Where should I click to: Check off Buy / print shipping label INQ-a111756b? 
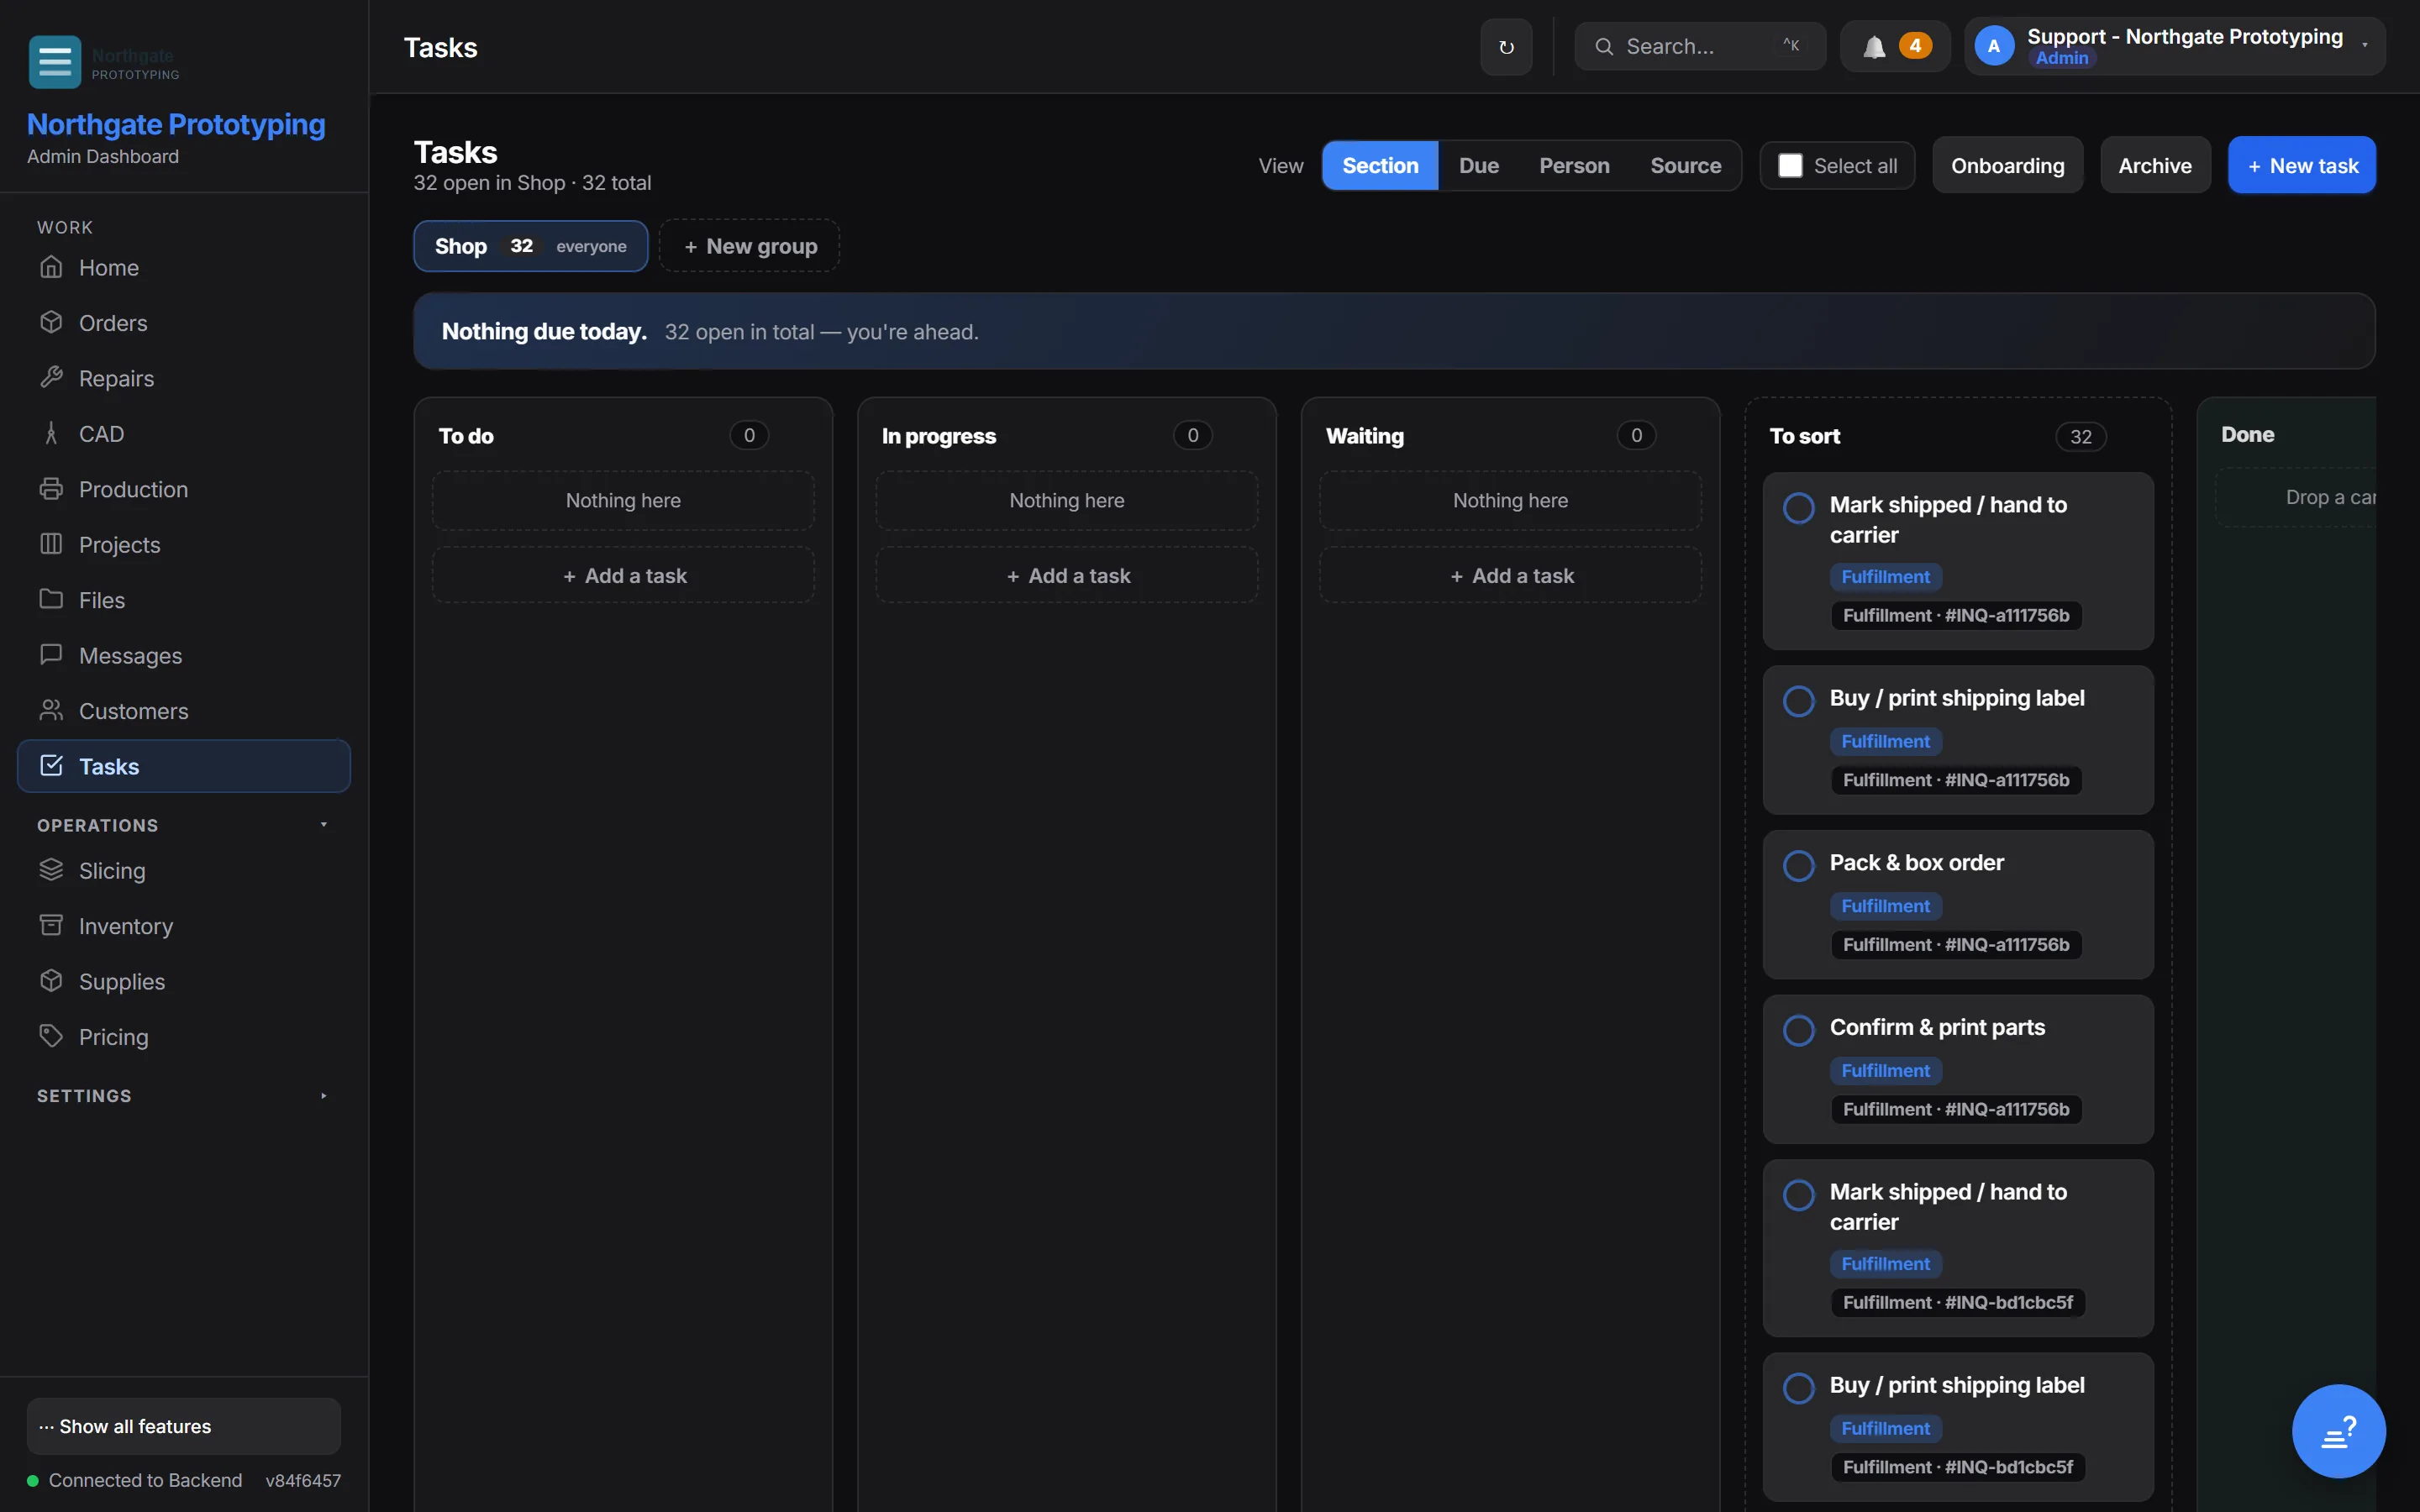[1798, 701]
